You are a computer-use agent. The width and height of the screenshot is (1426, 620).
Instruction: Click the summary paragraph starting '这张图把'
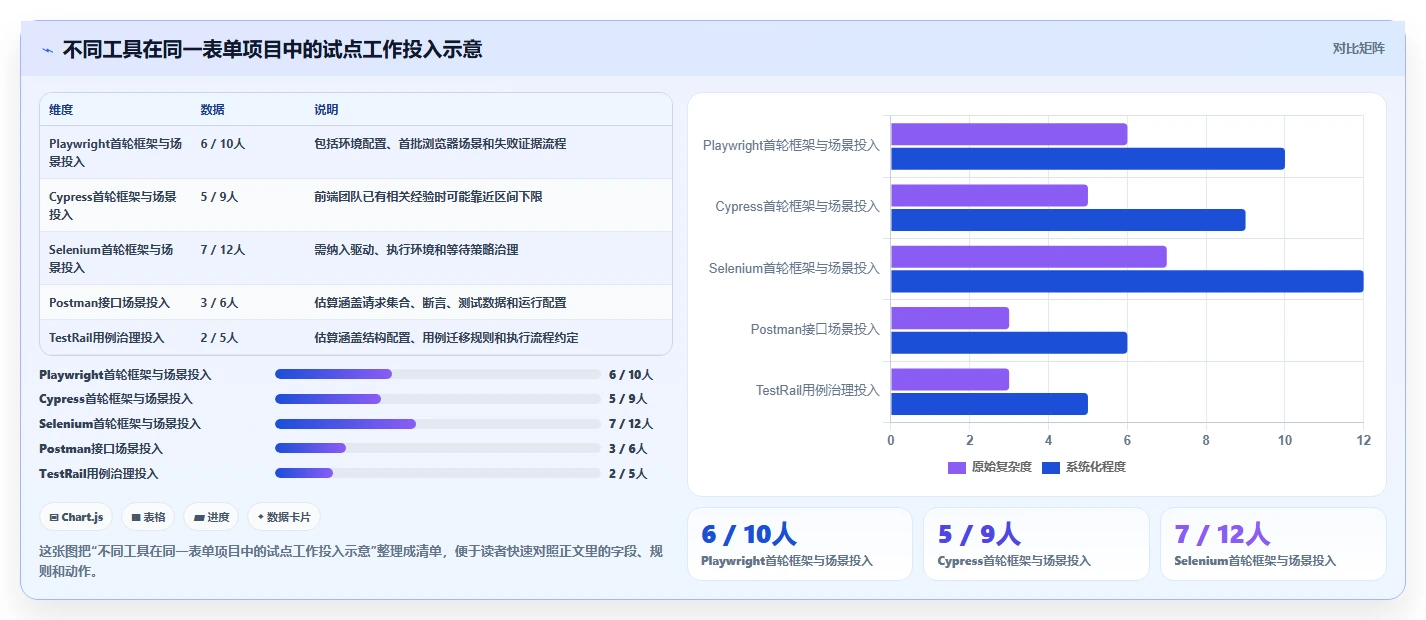pyautogui.click(x=350, y=561)
